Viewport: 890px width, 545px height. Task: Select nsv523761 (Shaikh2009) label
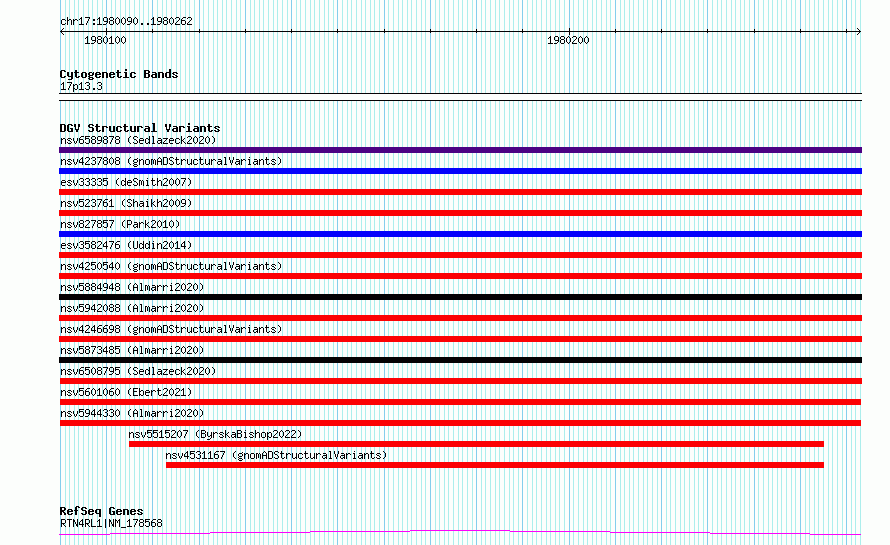[126, 203]
